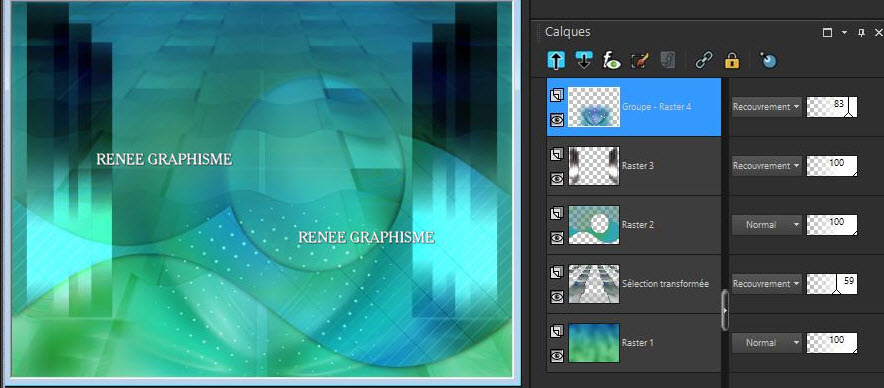This screenshot has height=388, width=884.
Task: Click the greyed-out layer styles icon
Action: pos(668,60)
